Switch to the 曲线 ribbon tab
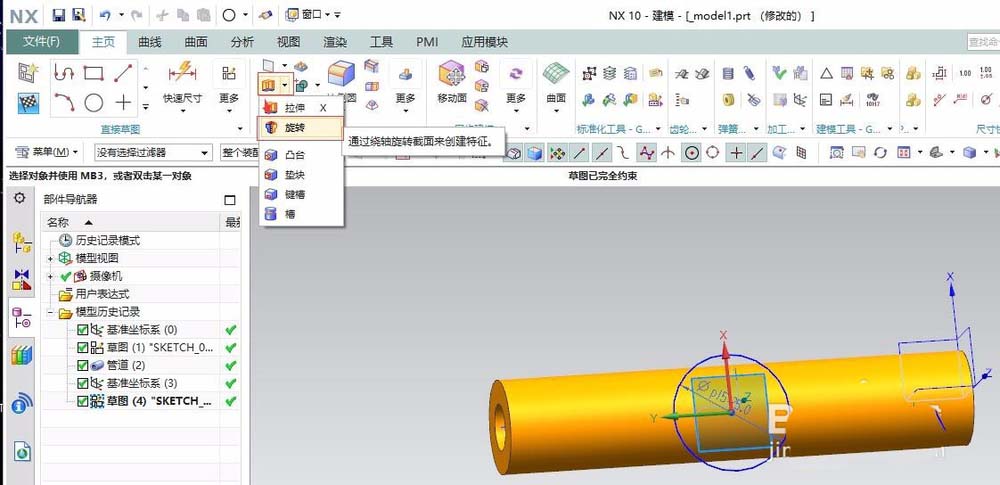Viewport: 1000px width, 485px height. pyautogui.click(x=150, y=43)
